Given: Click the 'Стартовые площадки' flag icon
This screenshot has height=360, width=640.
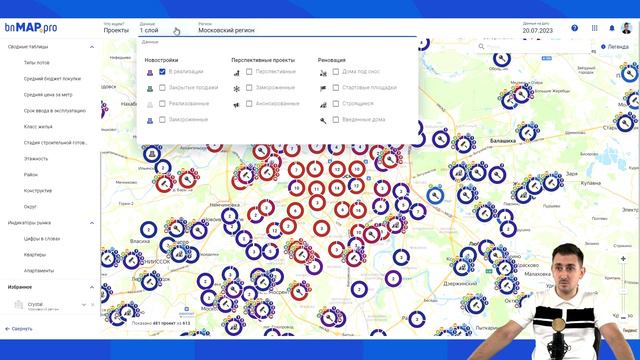Looking at the screenshot, I should point(323,89).
